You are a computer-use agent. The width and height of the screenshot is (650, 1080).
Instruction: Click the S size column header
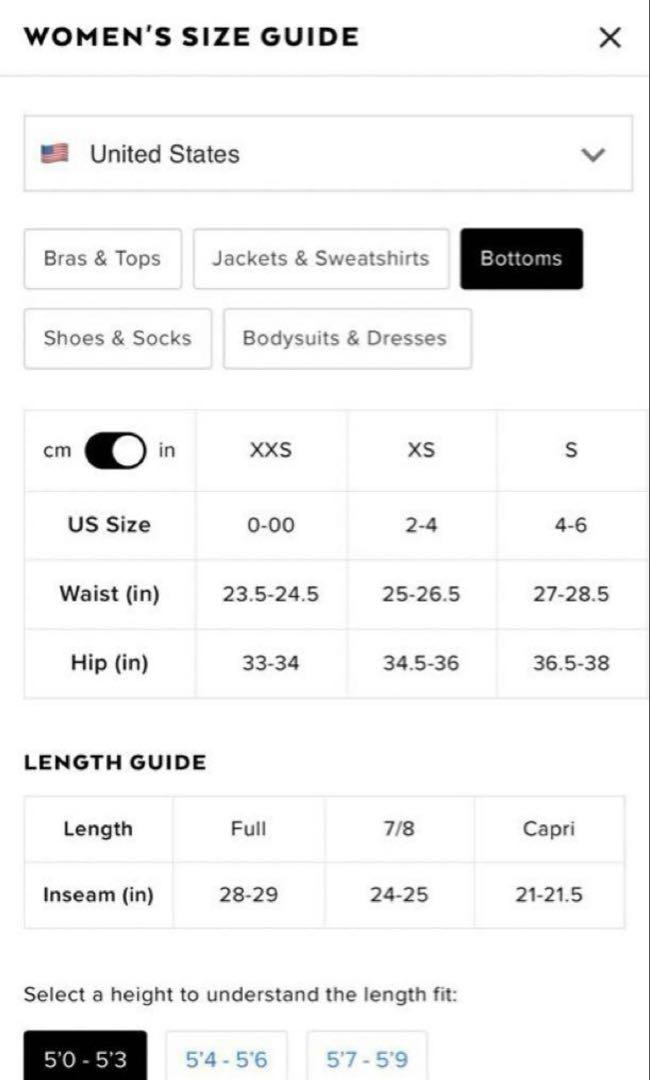tap(572, 450)
